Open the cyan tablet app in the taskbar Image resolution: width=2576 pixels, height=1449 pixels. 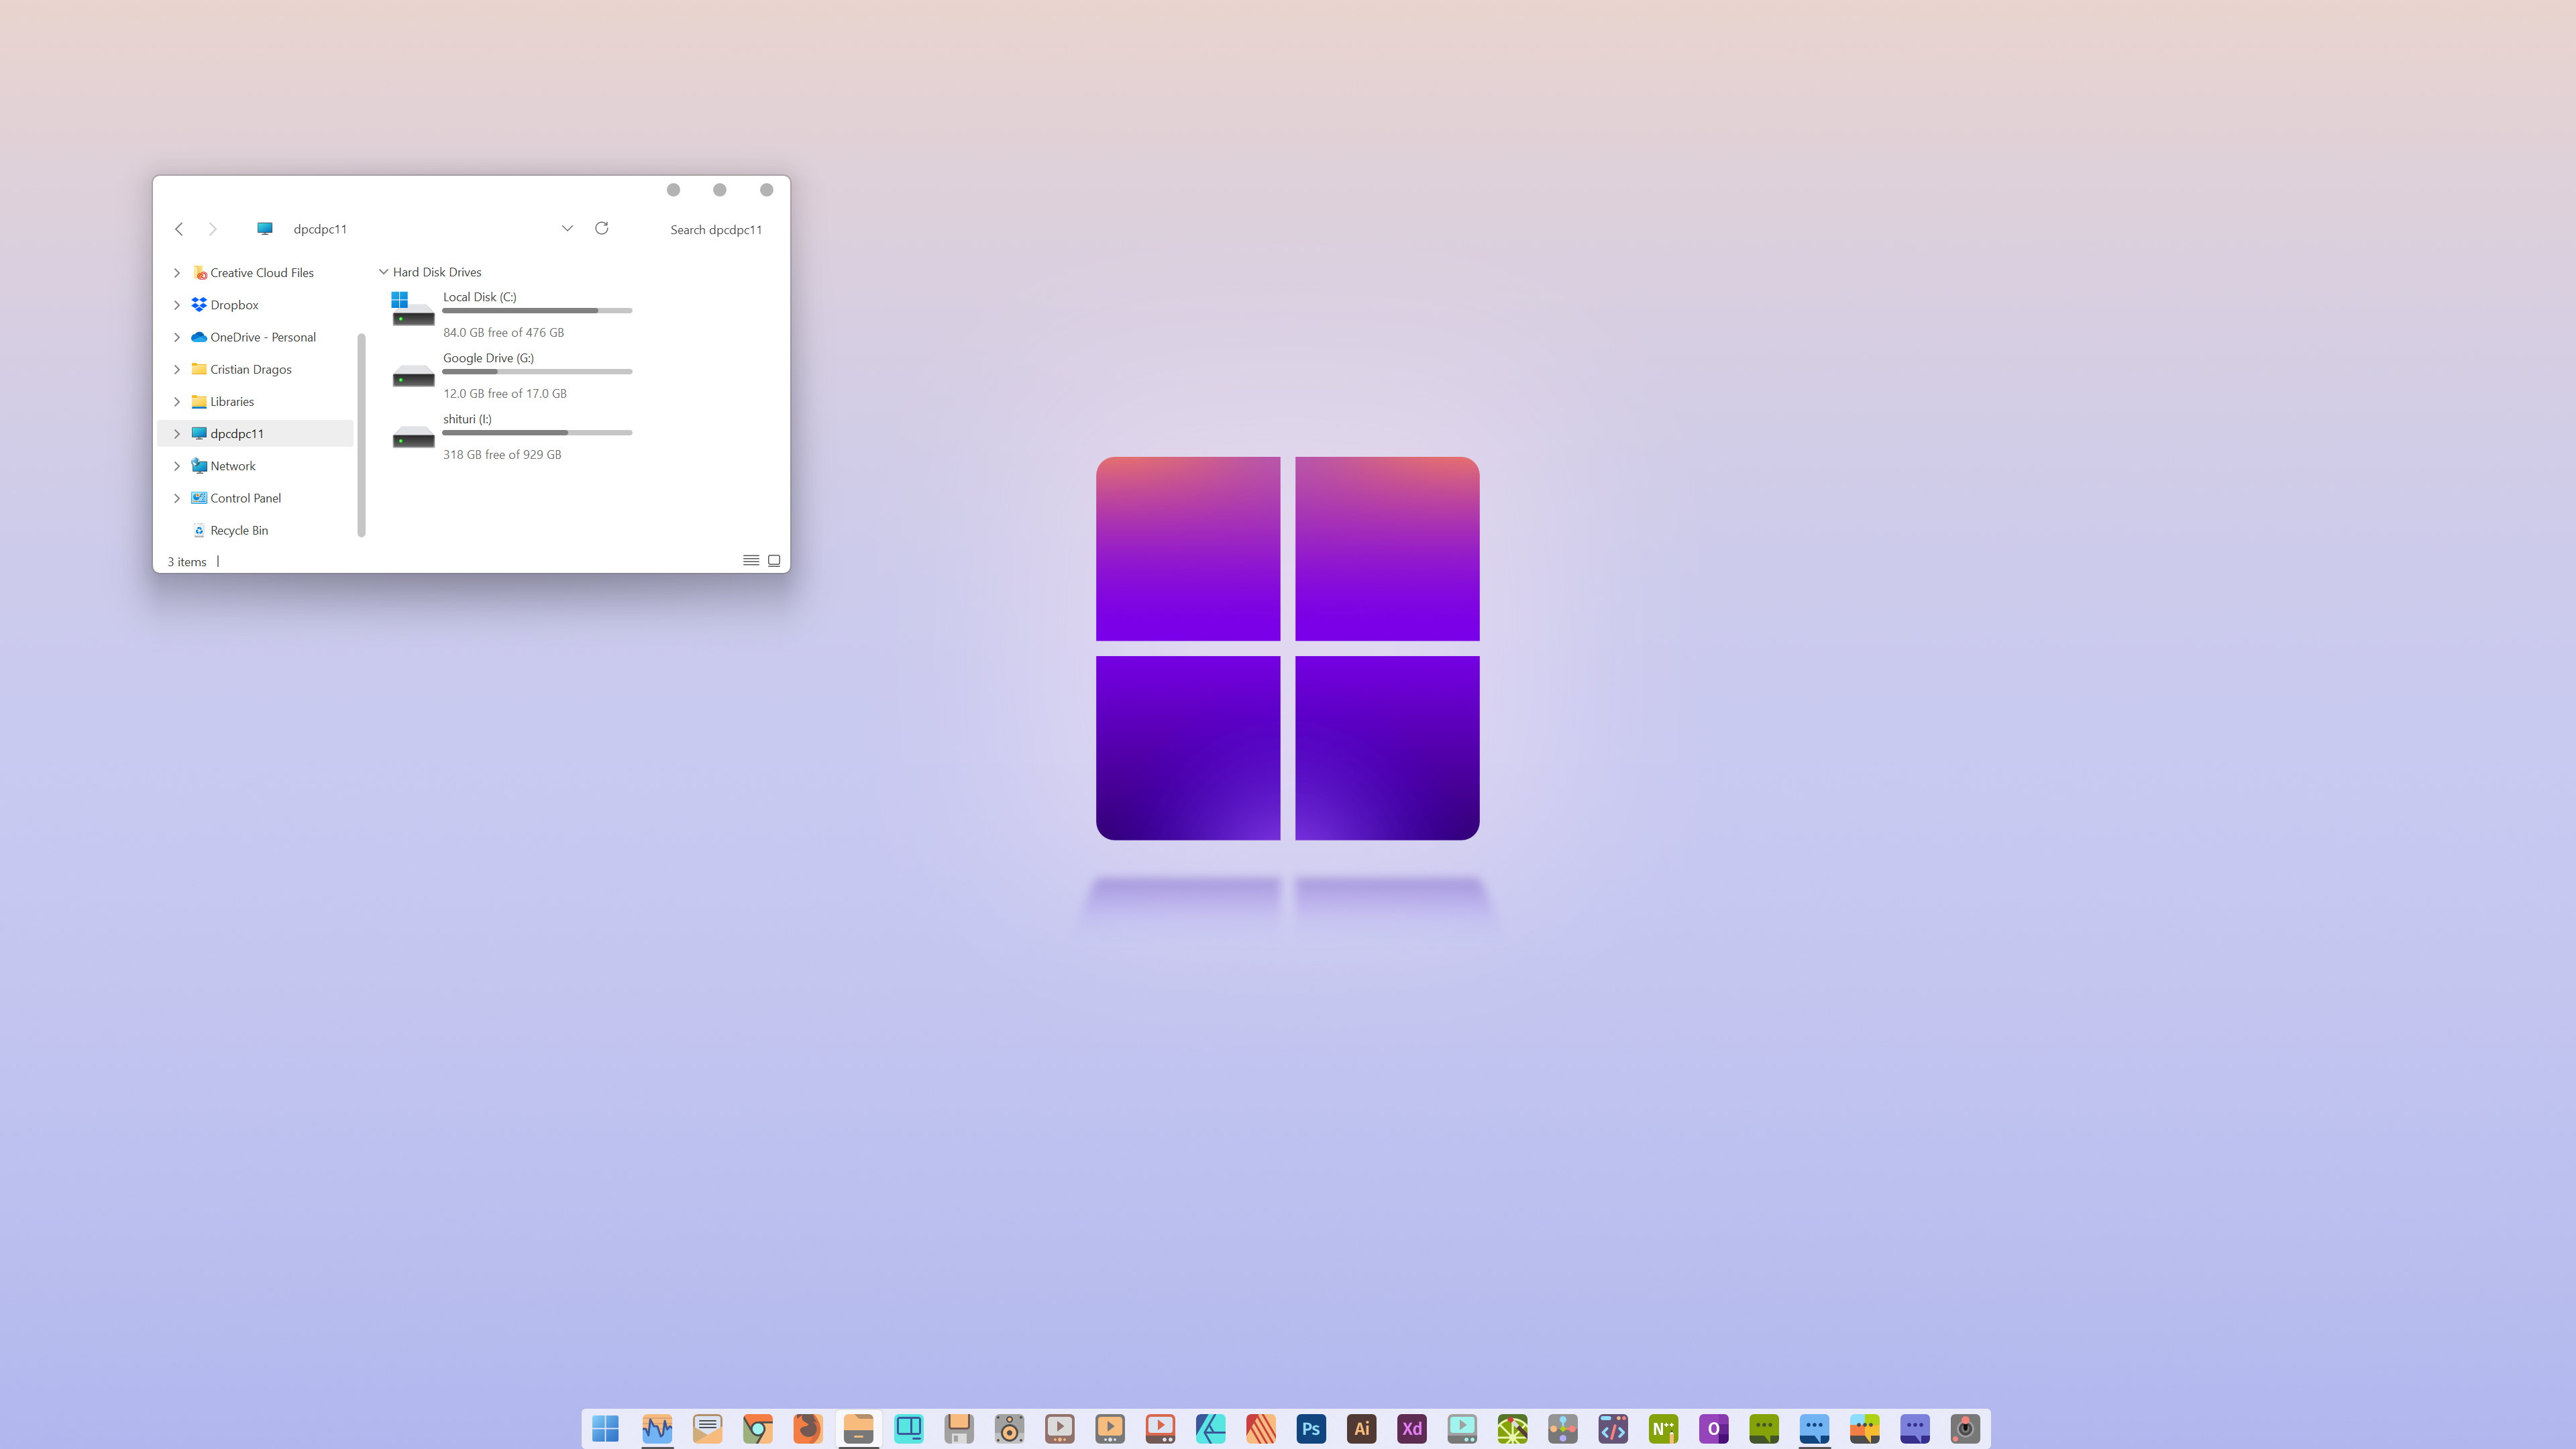pos(909,1428)
